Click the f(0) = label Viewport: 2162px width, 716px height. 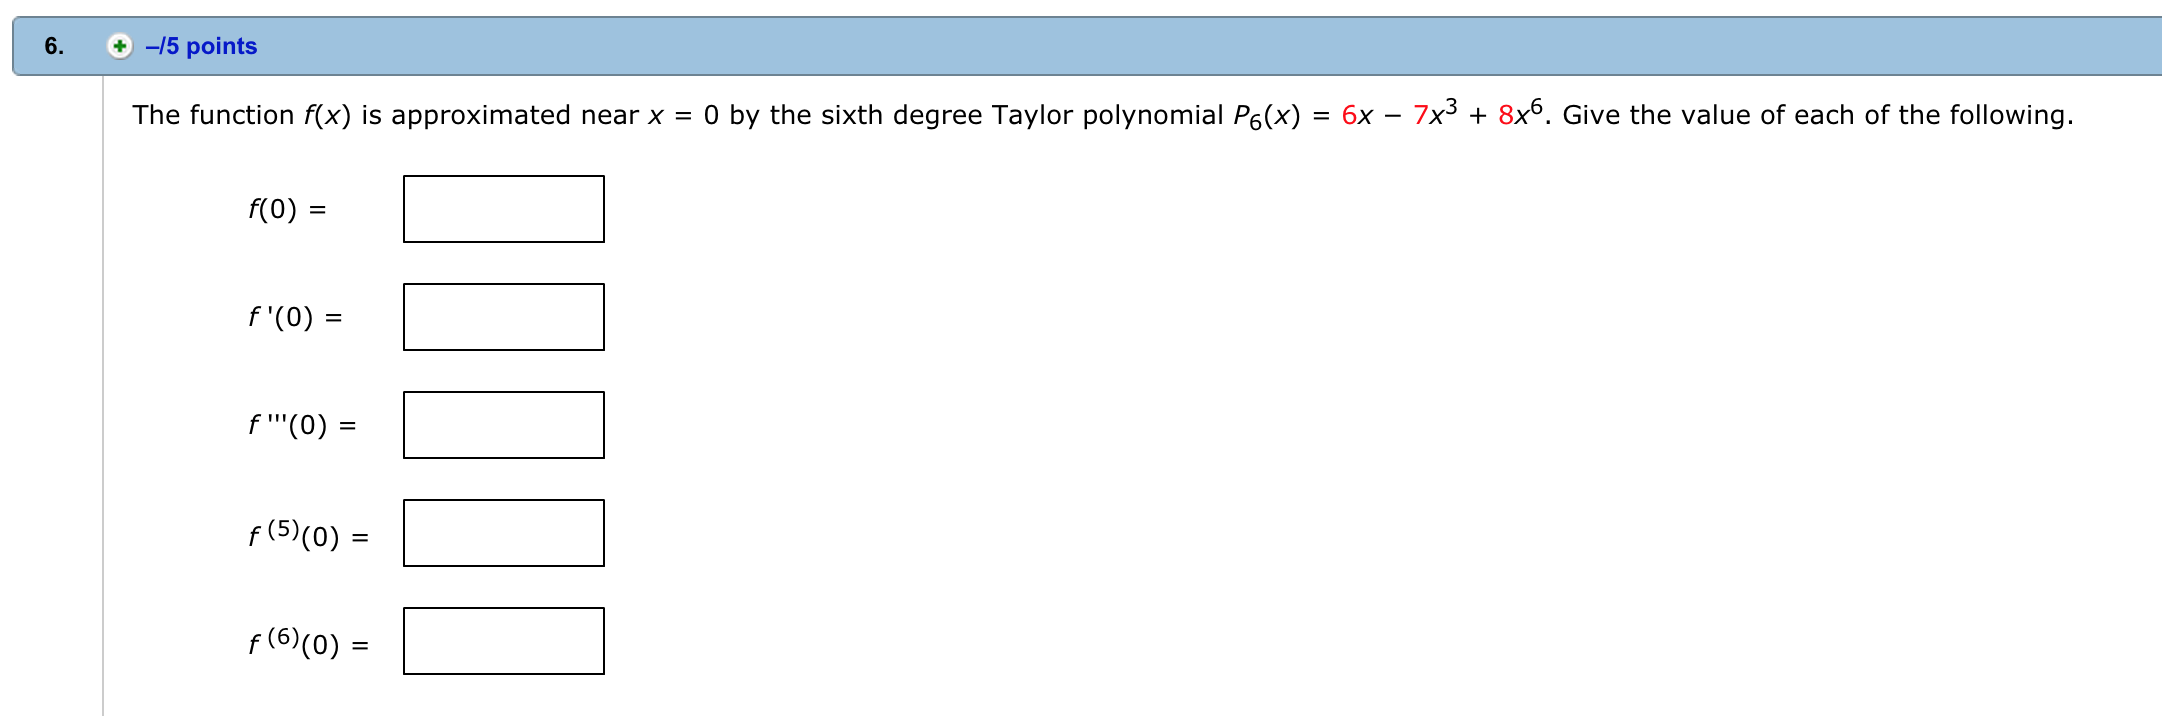point(287,208)
